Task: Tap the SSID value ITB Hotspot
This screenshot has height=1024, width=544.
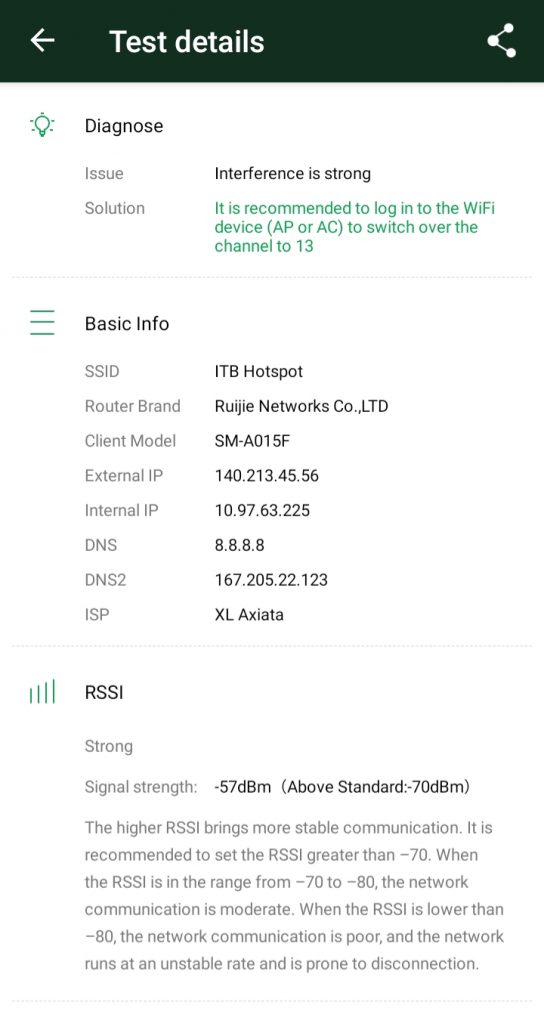Action: coord(259,372)
